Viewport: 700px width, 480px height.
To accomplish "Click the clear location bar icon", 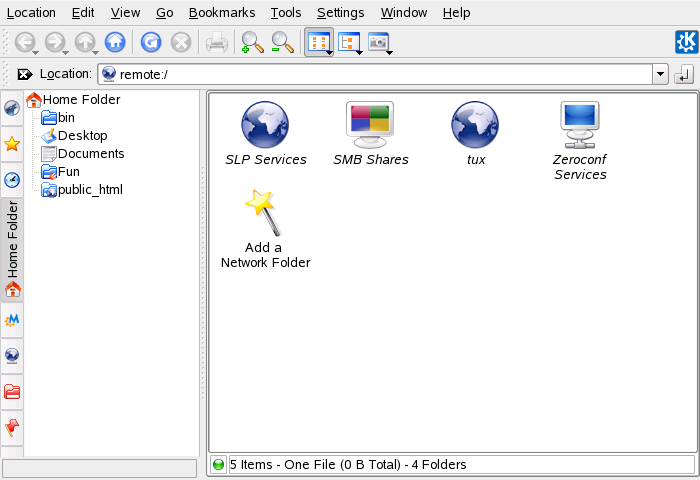I will [25, 74].
